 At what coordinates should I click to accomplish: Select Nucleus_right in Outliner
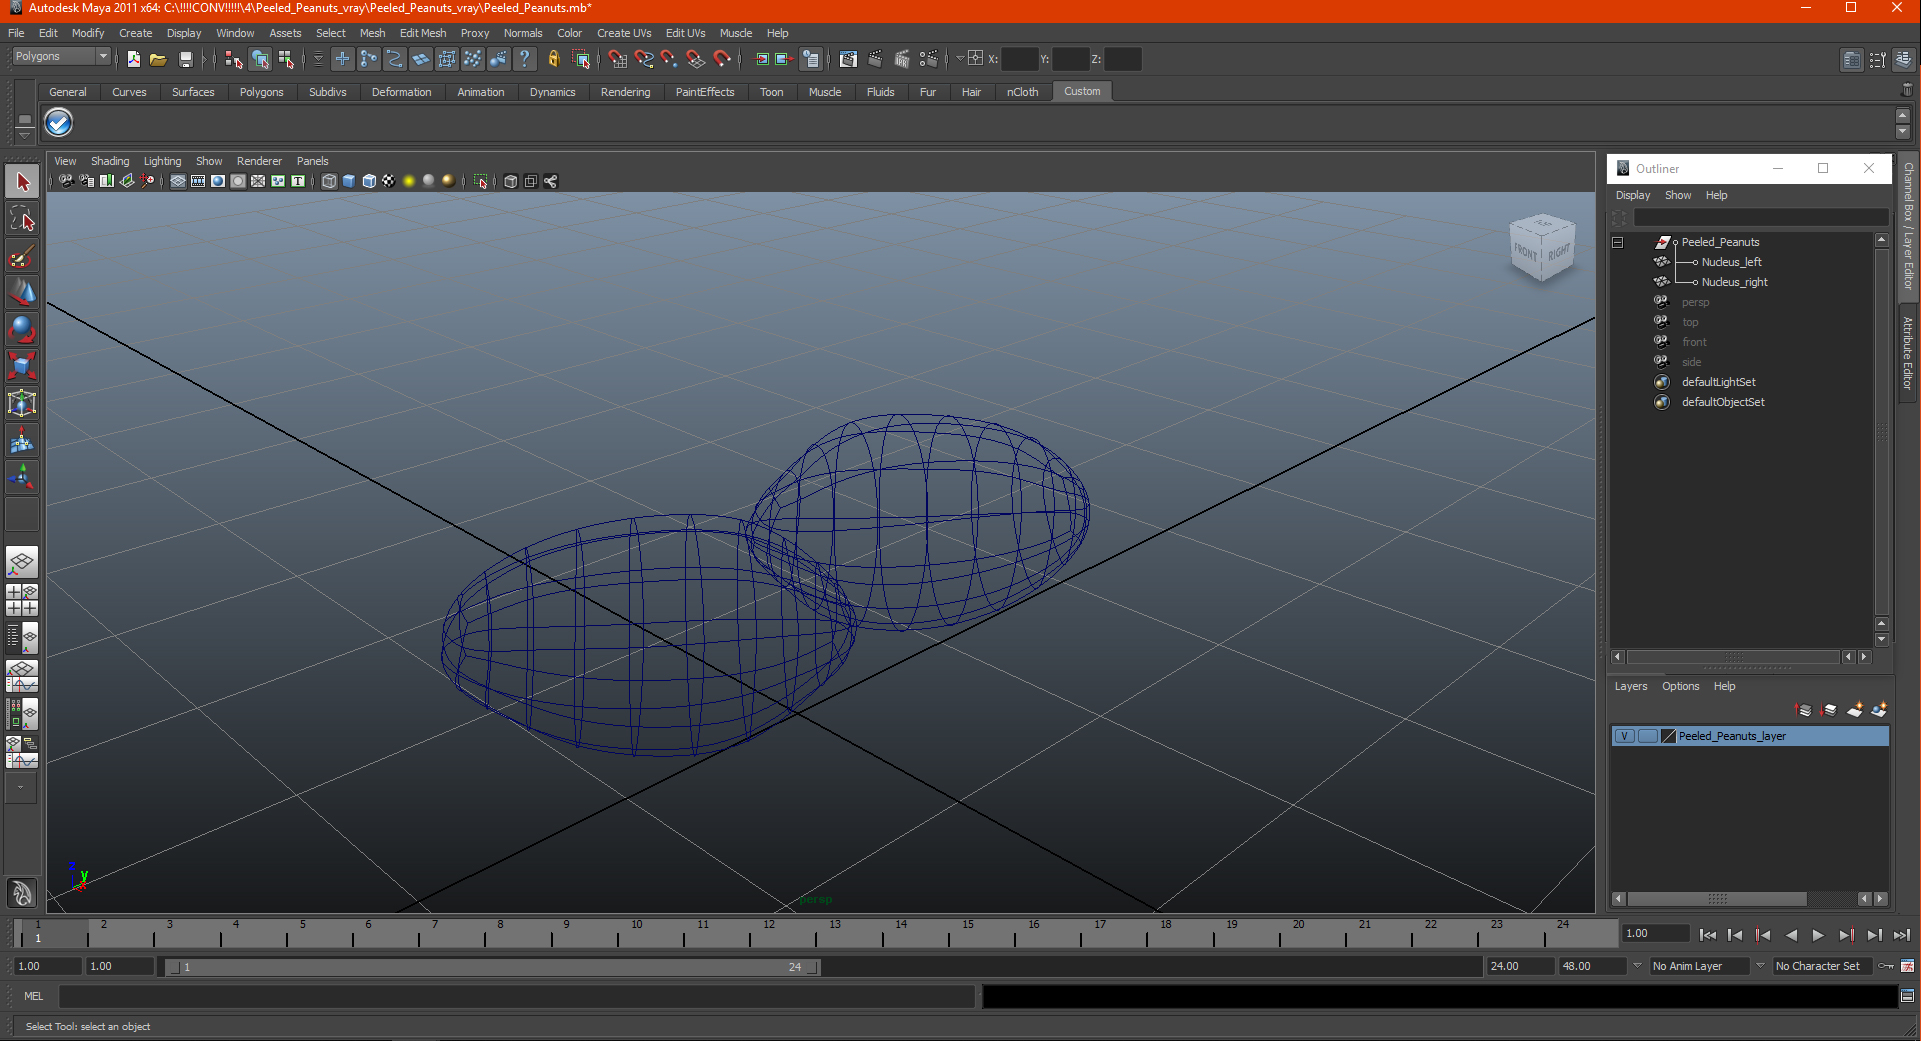(1734, 282)
